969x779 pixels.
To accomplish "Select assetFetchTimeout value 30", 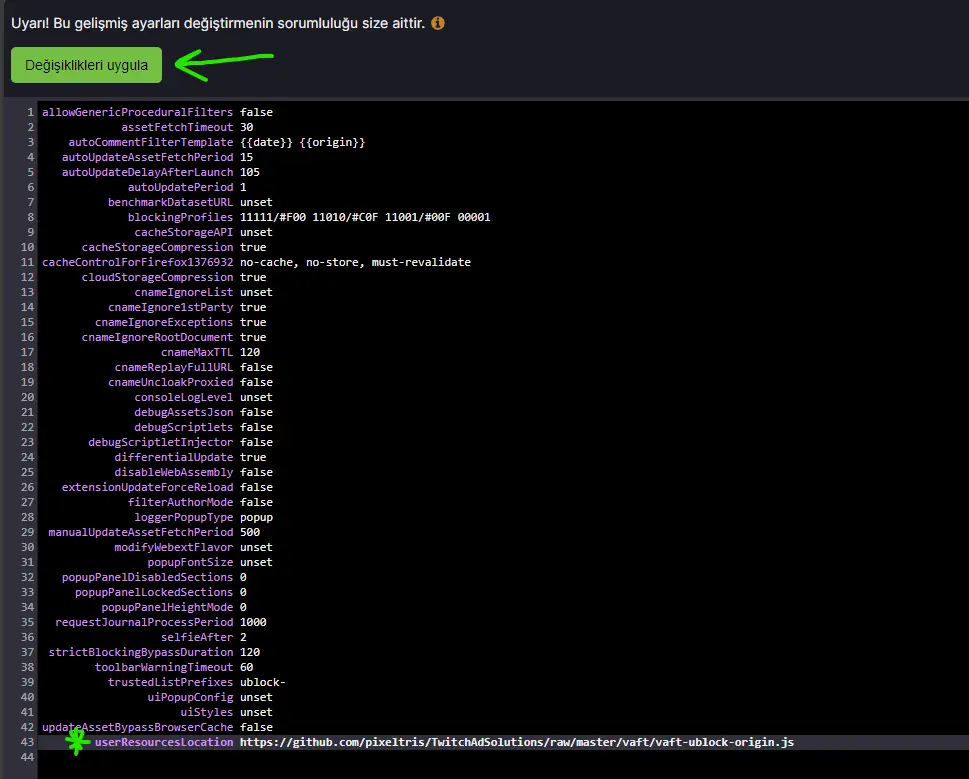I will pos(247,127).
